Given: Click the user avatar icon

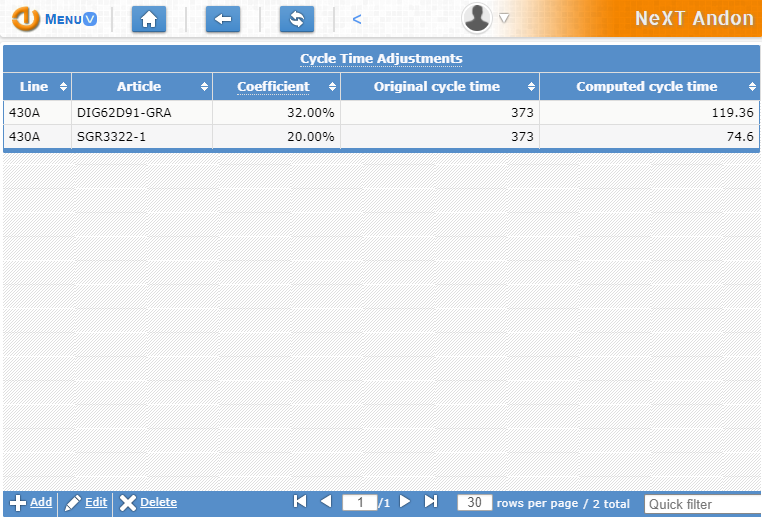Looking at the screenshot, I should (x=478, y=18).
